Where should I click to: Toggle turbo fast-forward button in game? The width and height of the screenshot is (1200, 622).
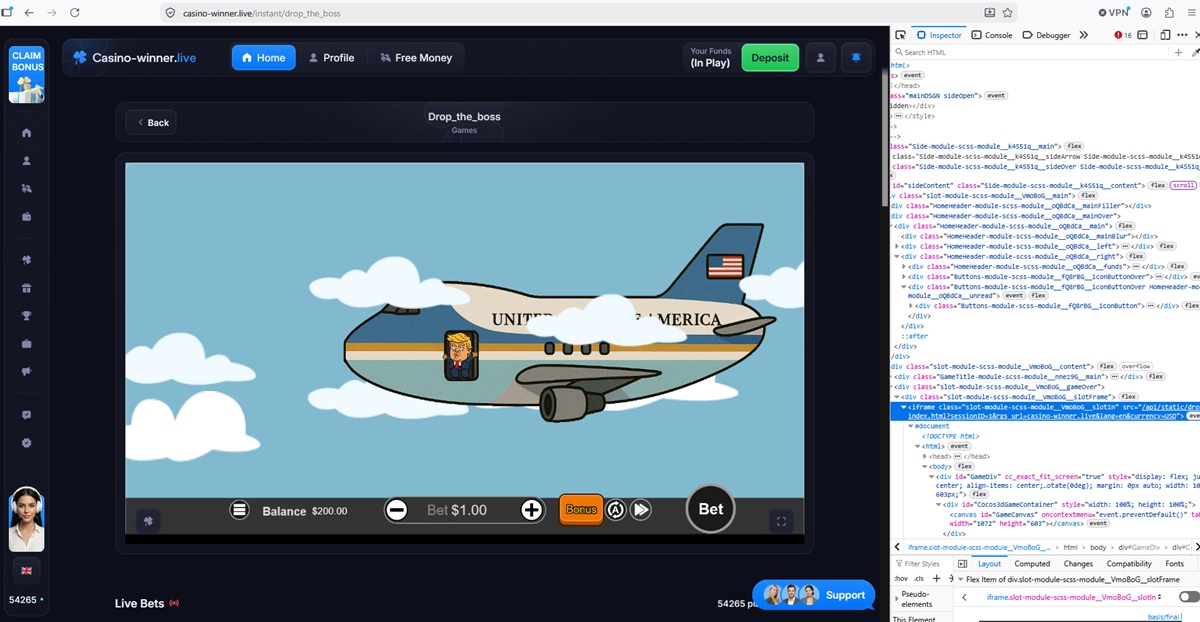(641, 510)
